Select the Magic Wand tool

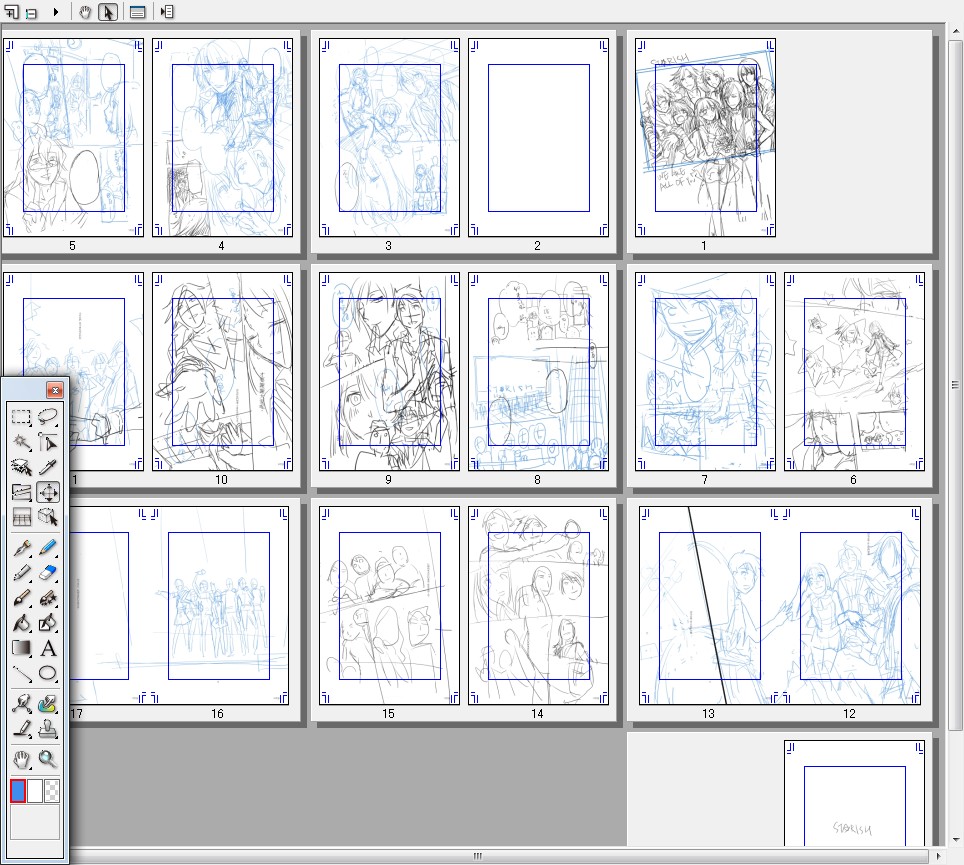pyautogui.click(x=22, y=442)
